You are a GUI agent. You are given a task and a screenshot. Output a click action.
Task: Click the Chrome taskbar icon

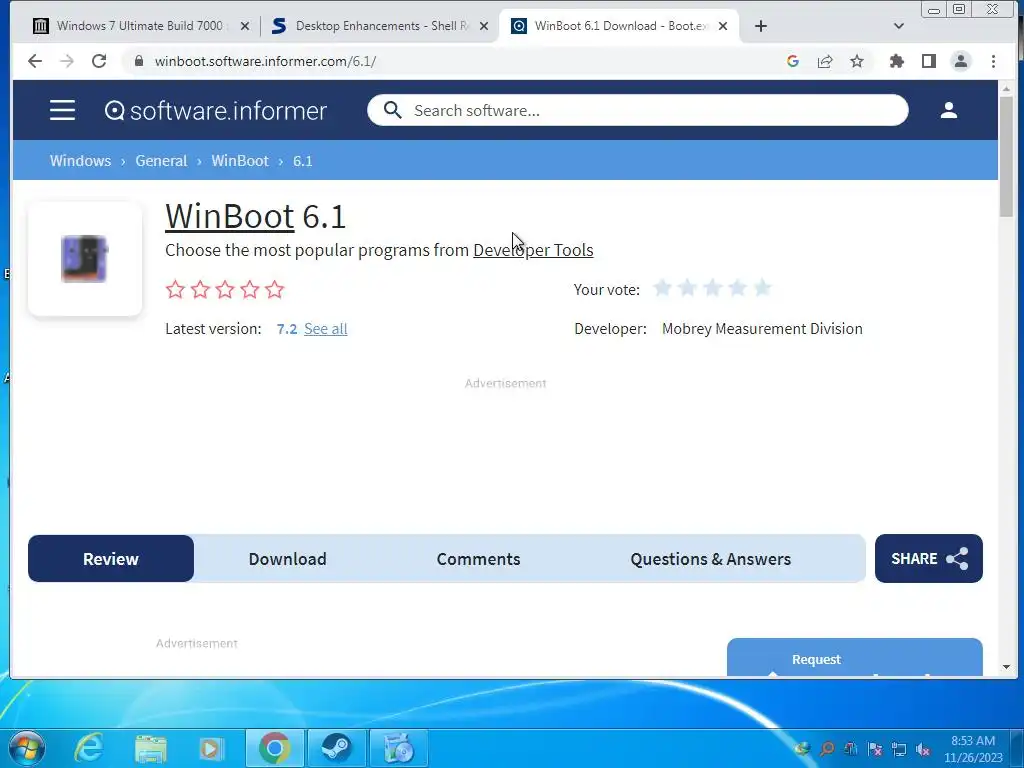click(x=274, y=748)
